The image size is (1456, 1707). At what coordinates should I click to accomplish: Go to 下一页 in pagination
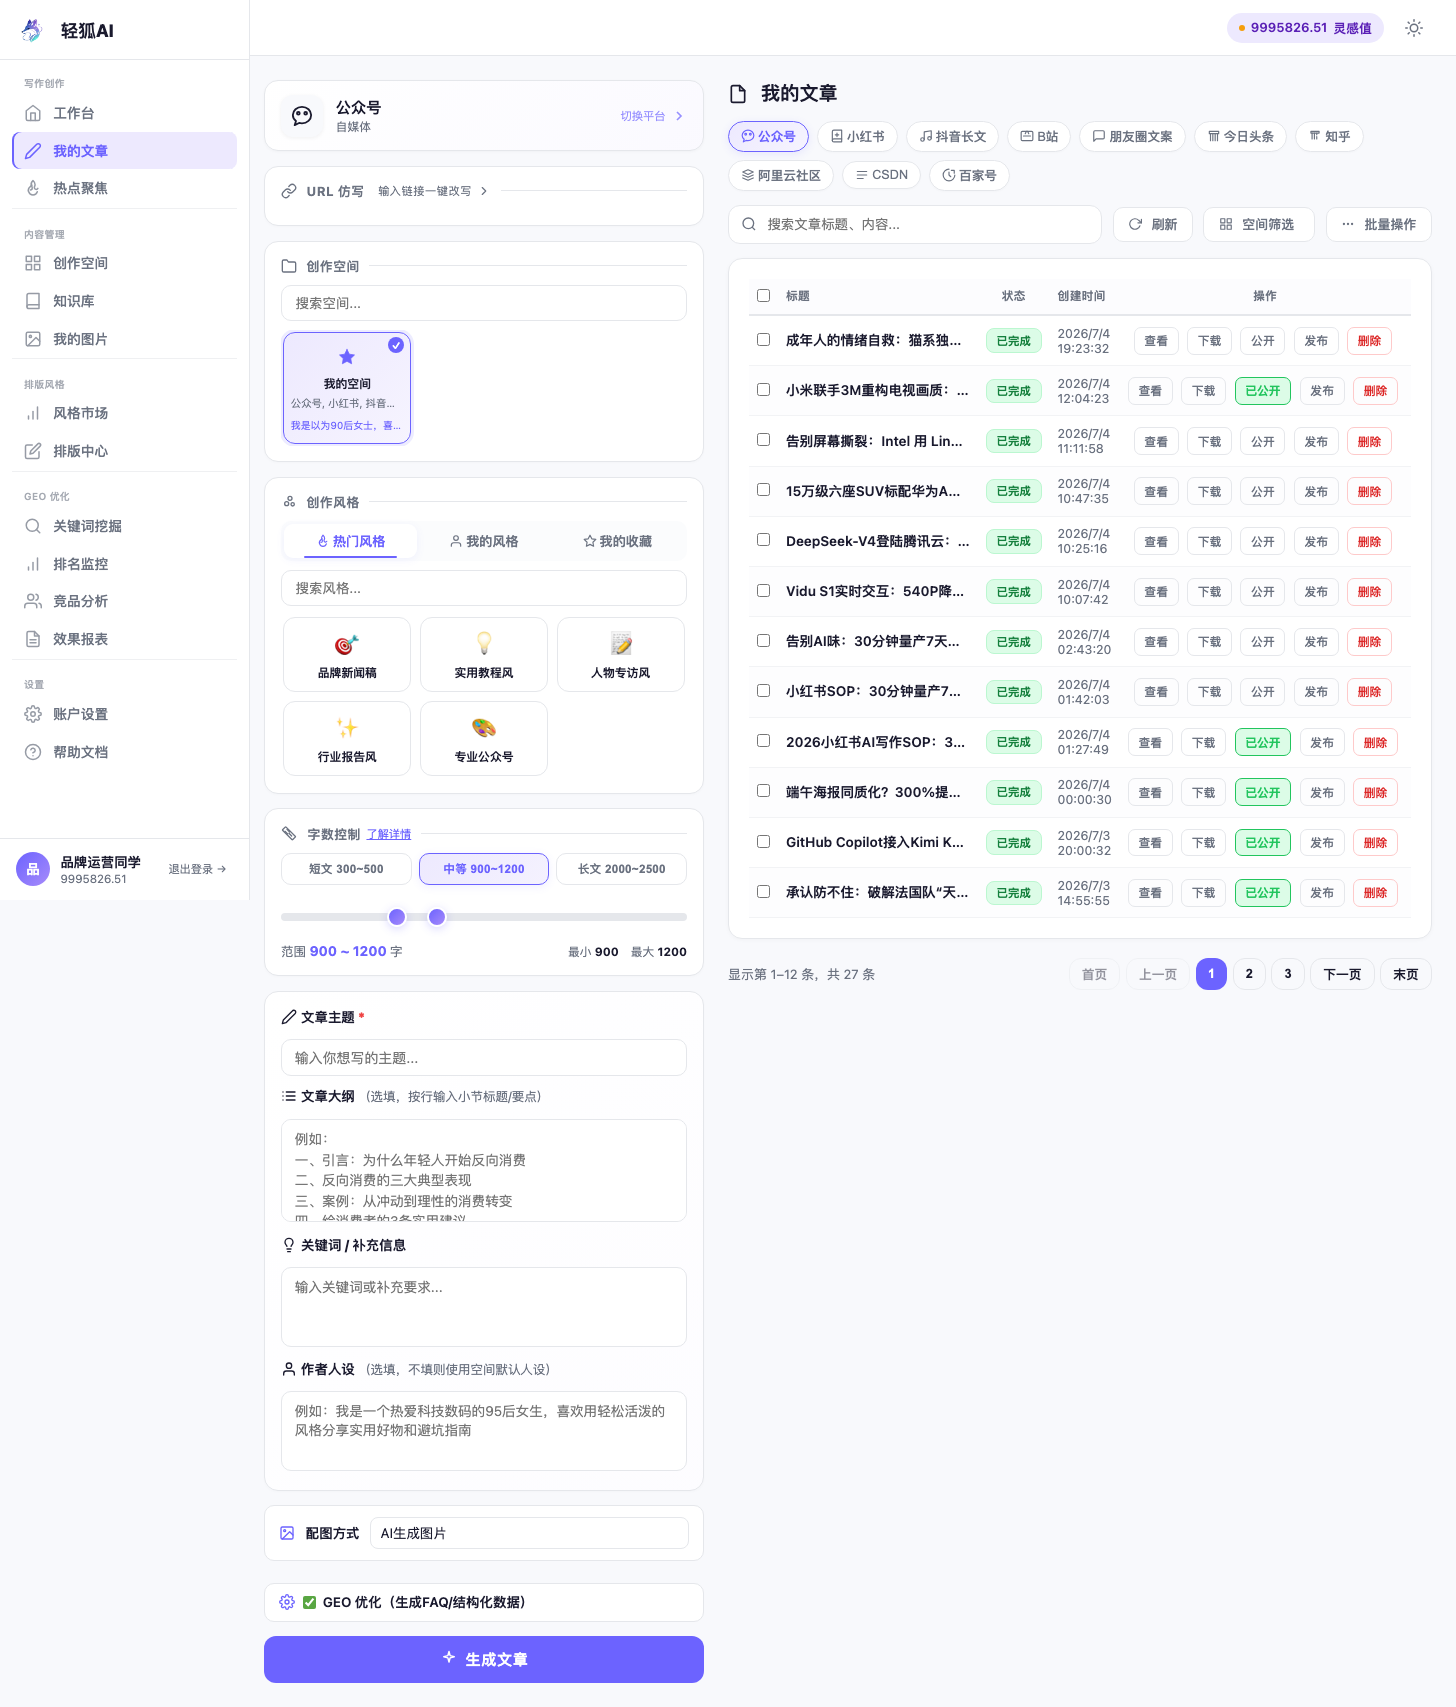pyautogui.click(x=1342, y=974)
